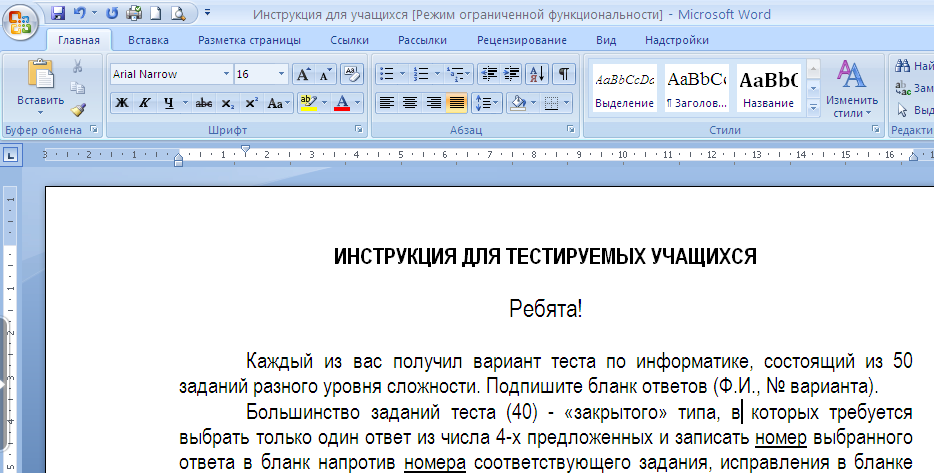Open the font size 16 dropdown
The image size is (934, 473).
click(281, 74)
